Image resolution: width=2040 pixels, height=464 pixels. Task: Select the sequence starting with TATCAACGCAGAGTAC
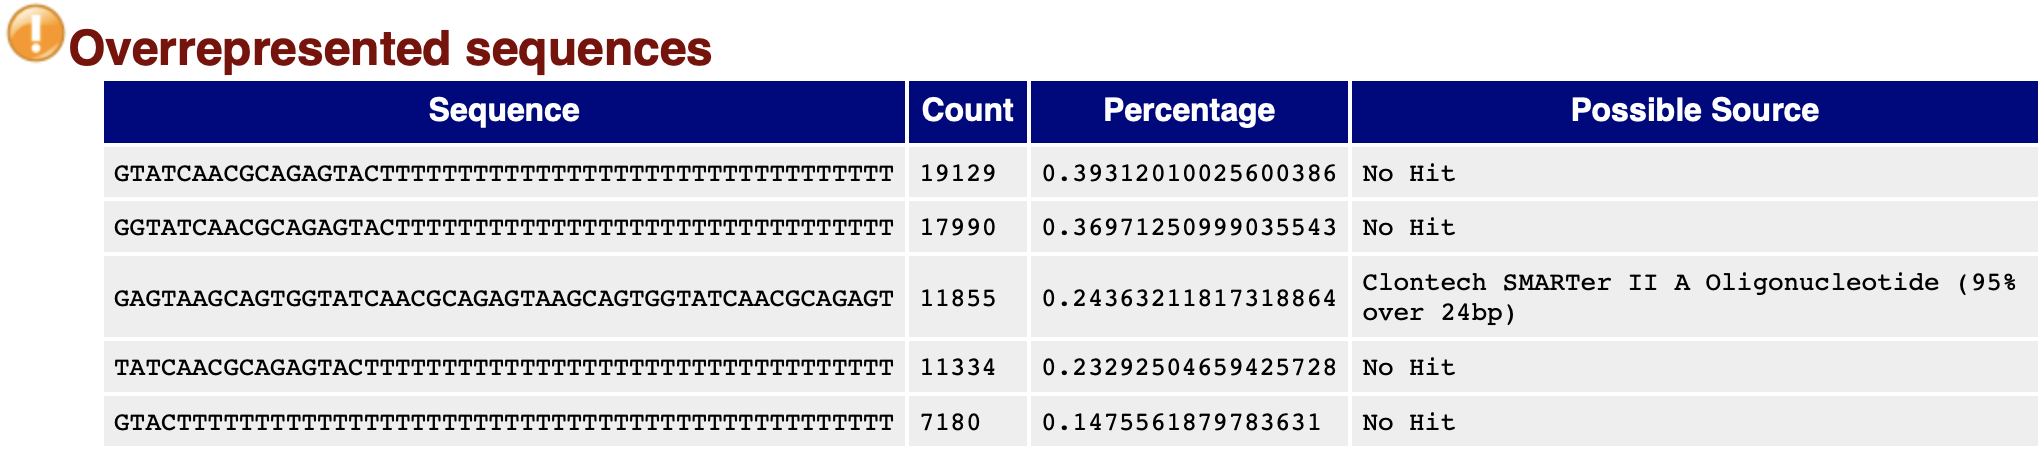coord(504,368)
